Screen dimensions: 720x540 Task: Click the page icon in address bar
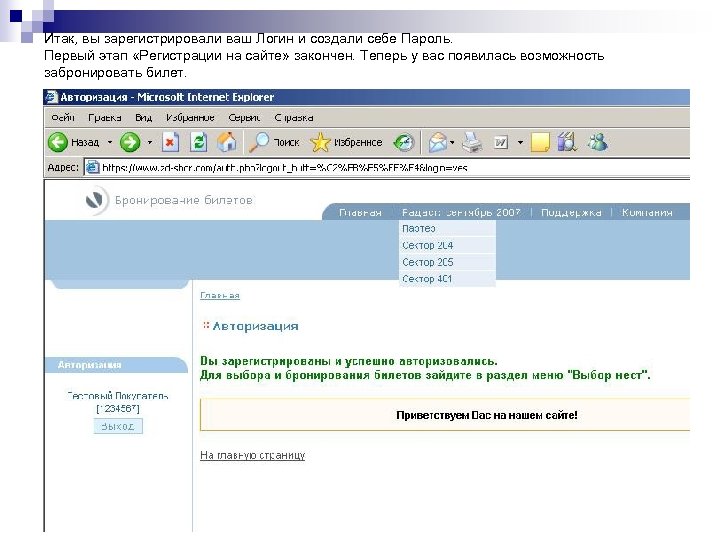pyautogui.click(x=92, y=167)
